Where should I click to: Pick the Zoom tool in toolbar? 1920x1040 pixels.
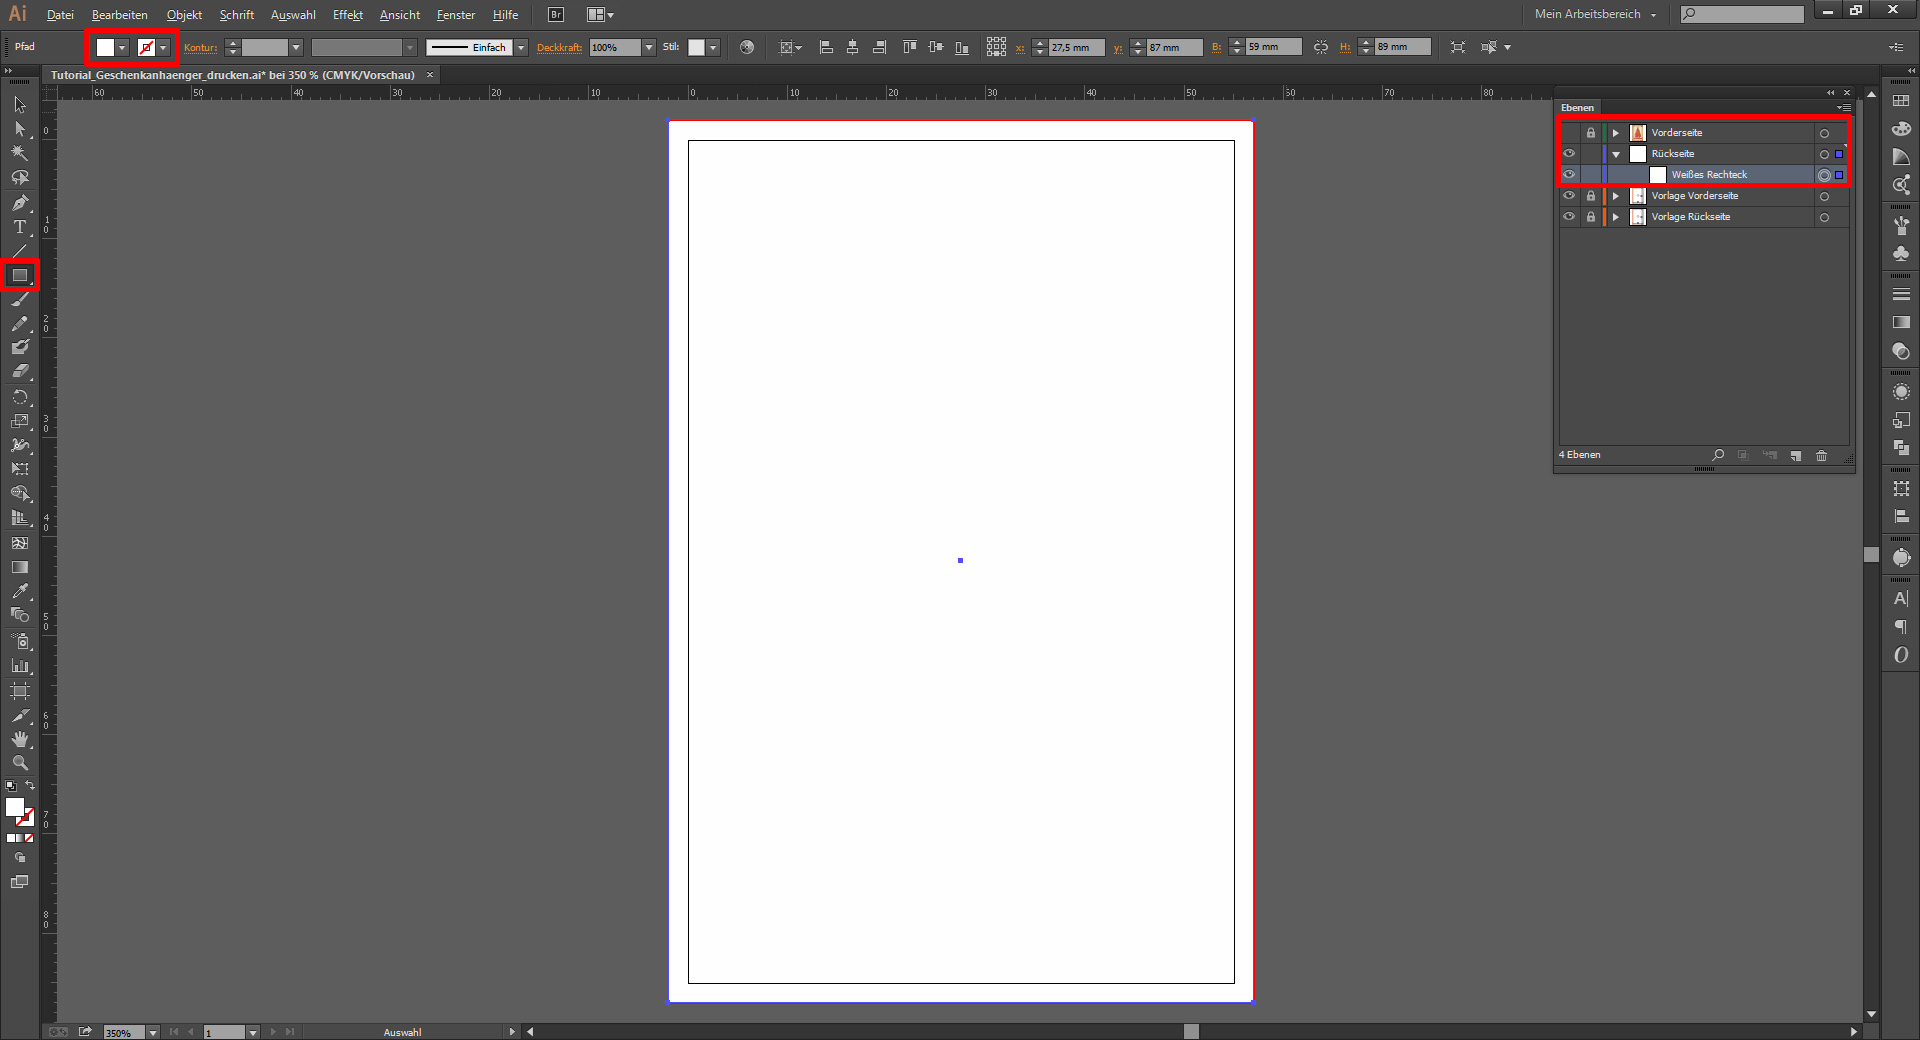click(x=20, y=763)
